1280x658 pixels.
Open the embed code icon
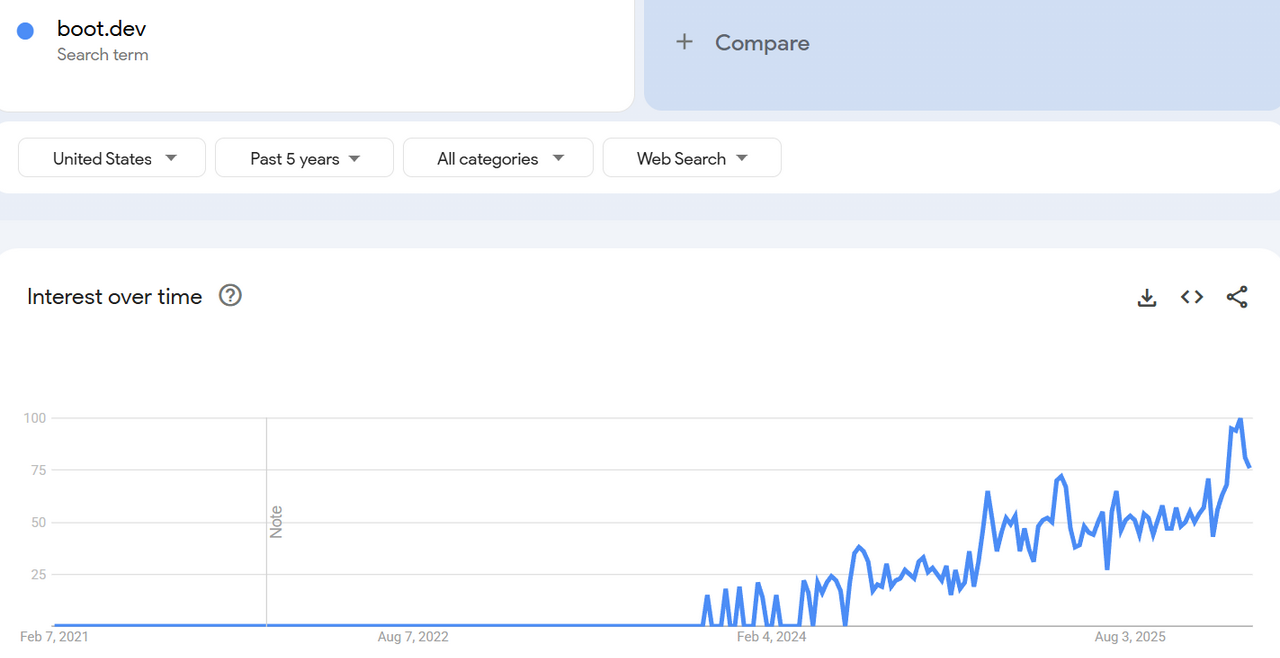point(1192,297)
